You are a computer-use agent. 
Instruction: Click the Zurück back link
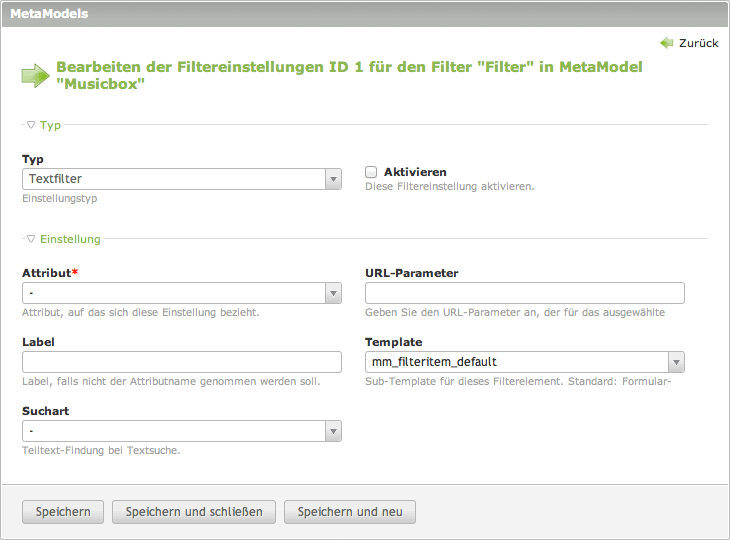tap(698, 43)
